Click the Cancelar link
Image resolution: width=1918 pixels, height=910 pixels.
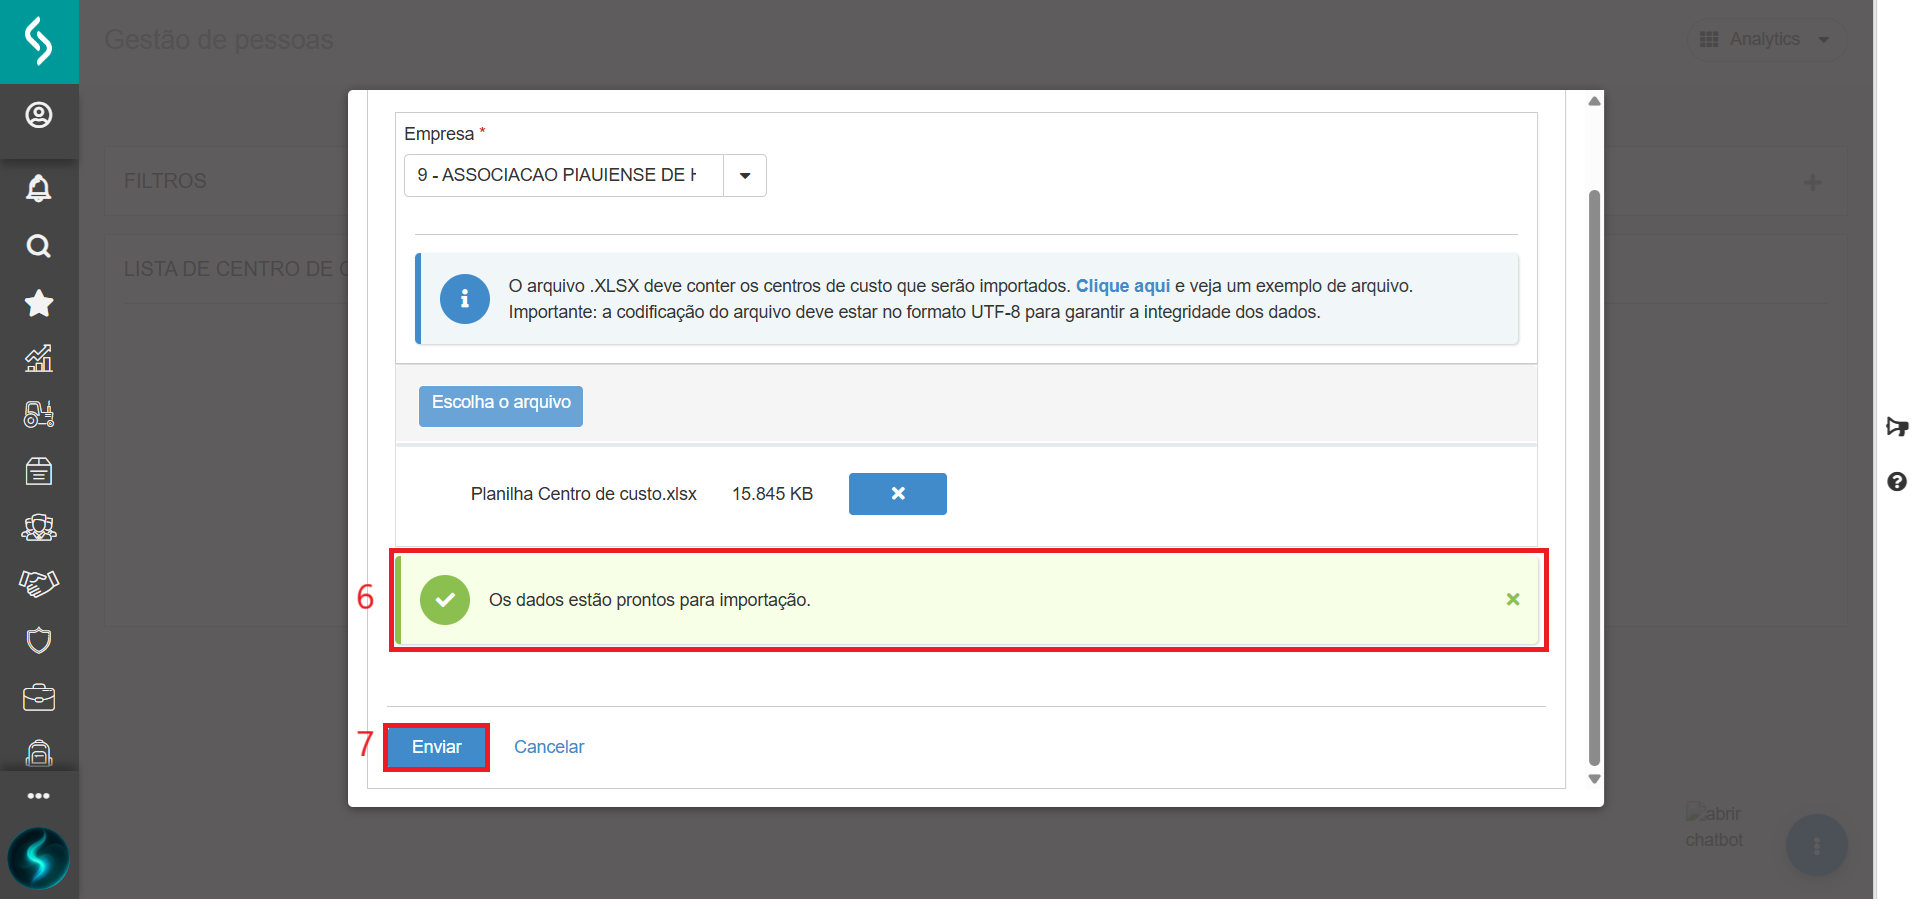click(x=549, y=747)
